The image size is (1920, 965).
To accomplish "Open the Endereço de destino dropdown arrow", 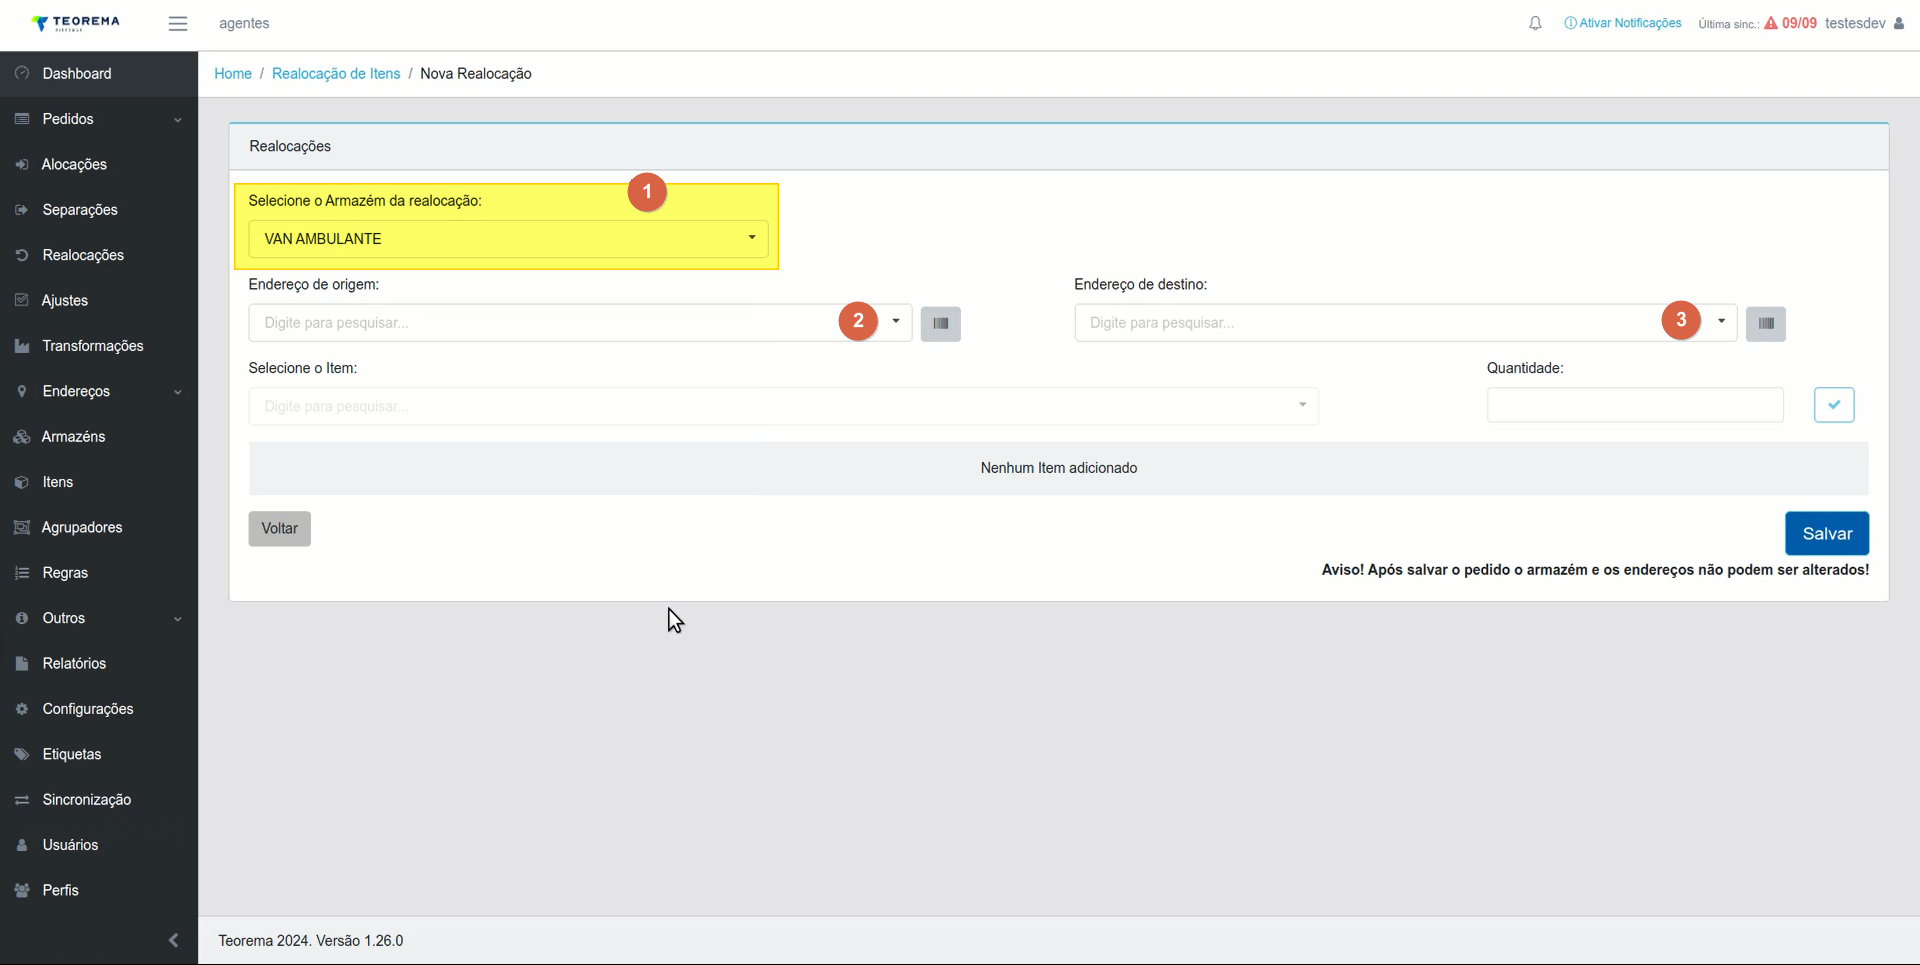I will tap(1721, 321).
